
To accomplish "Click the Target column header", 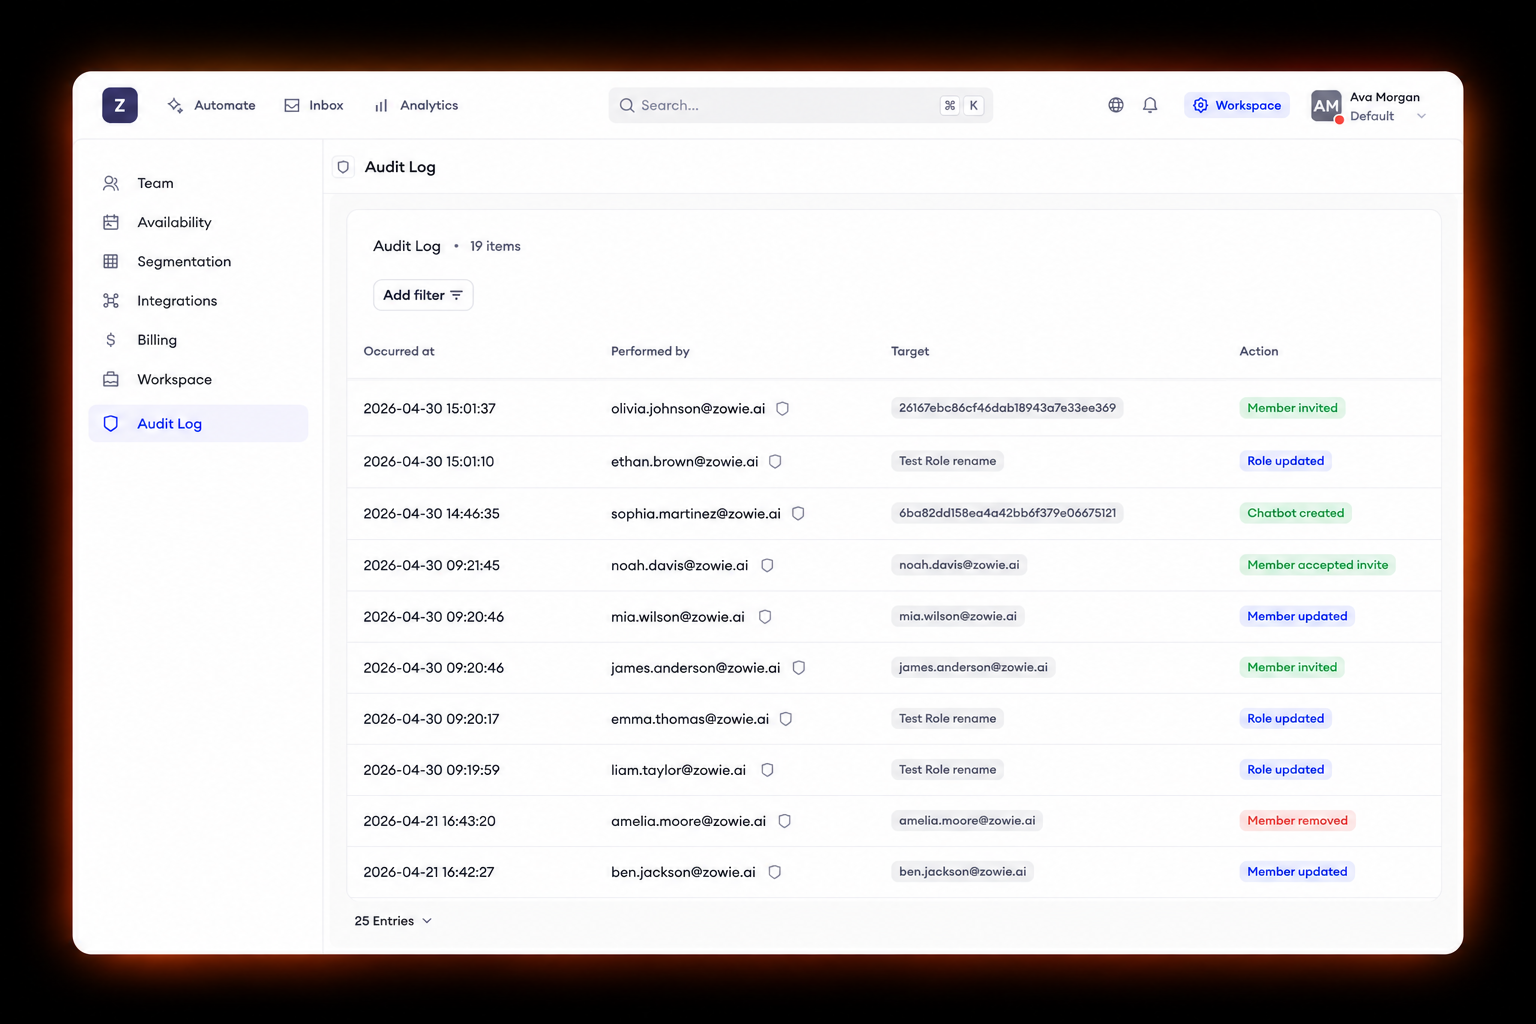I will [x=910, y=351].
